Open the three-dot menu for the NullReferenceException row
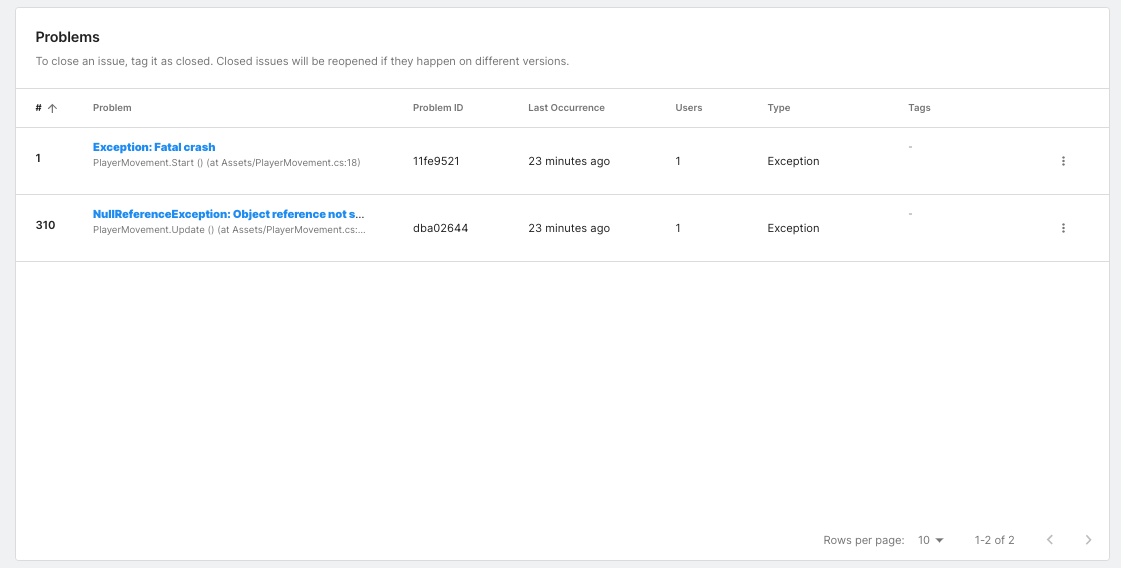The height and width of the screenshot is (568, 1121). tap(1063, 228)
